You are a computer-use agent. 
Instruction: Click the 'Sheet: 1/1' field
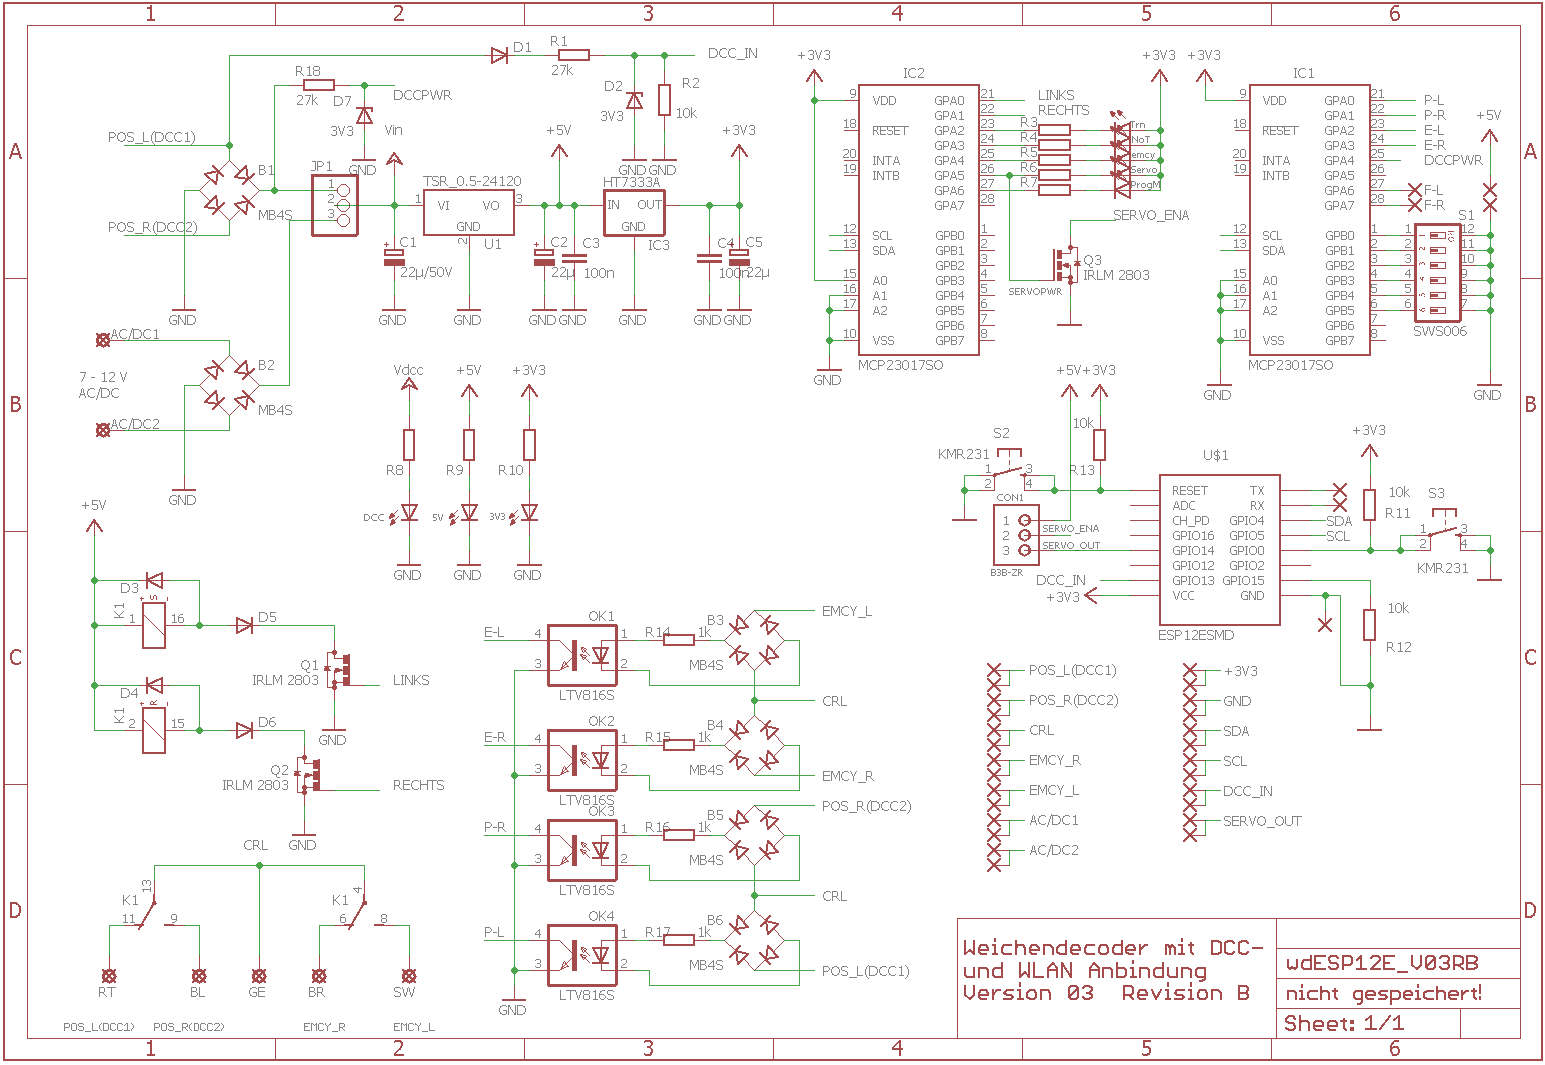(1344, 1024)
